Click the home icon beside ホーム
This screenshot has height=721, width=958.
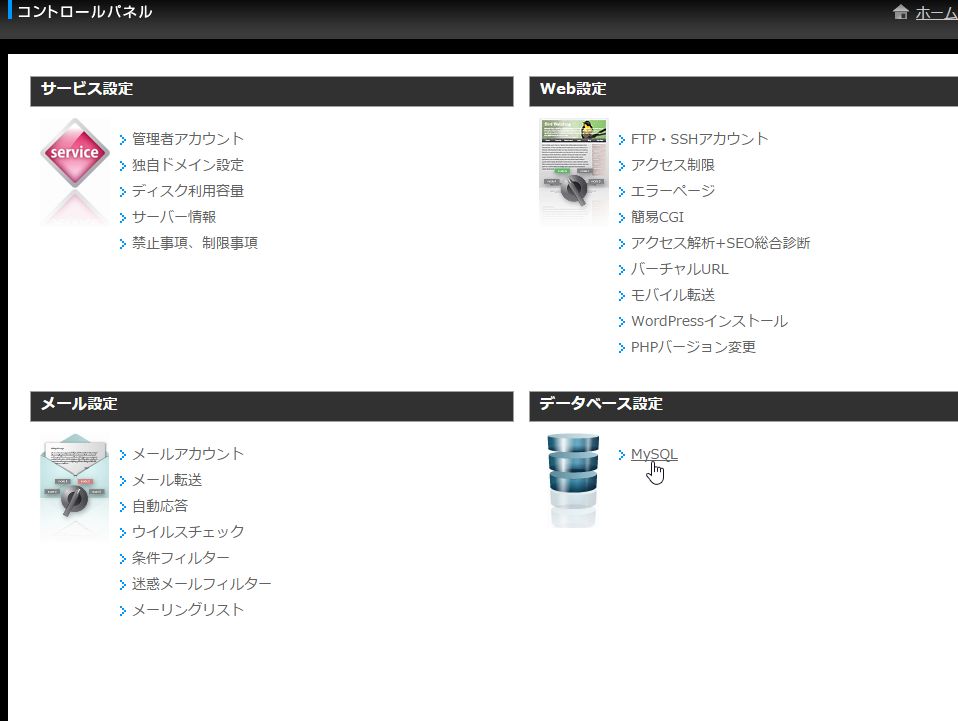901,12
